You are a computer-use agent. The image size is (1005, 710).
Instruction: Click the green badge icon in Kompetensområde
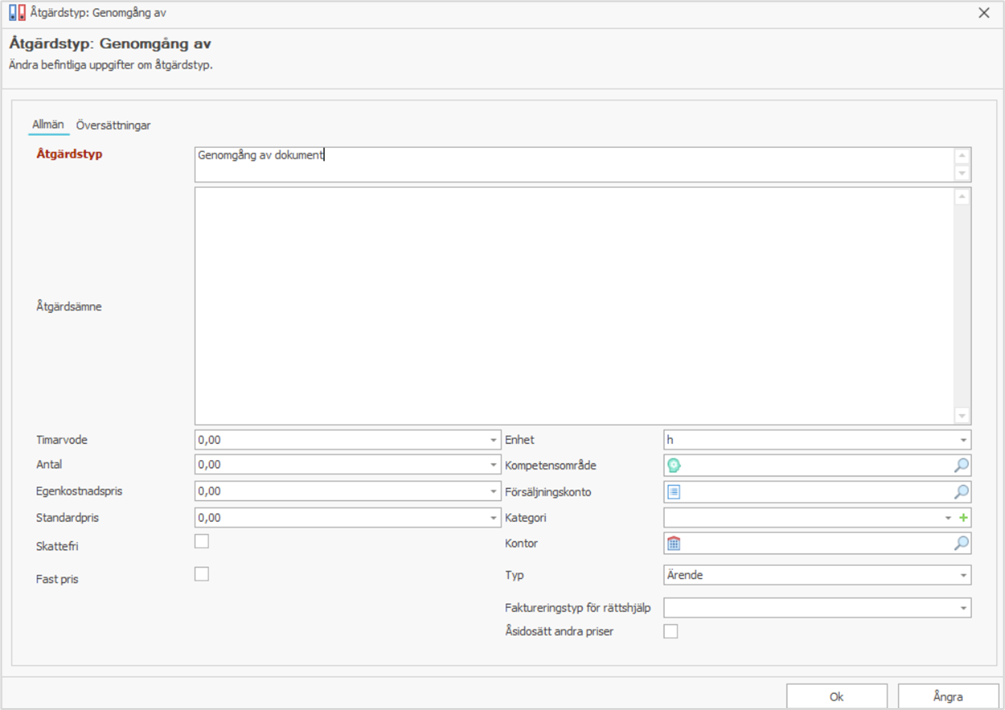point(674,465)
